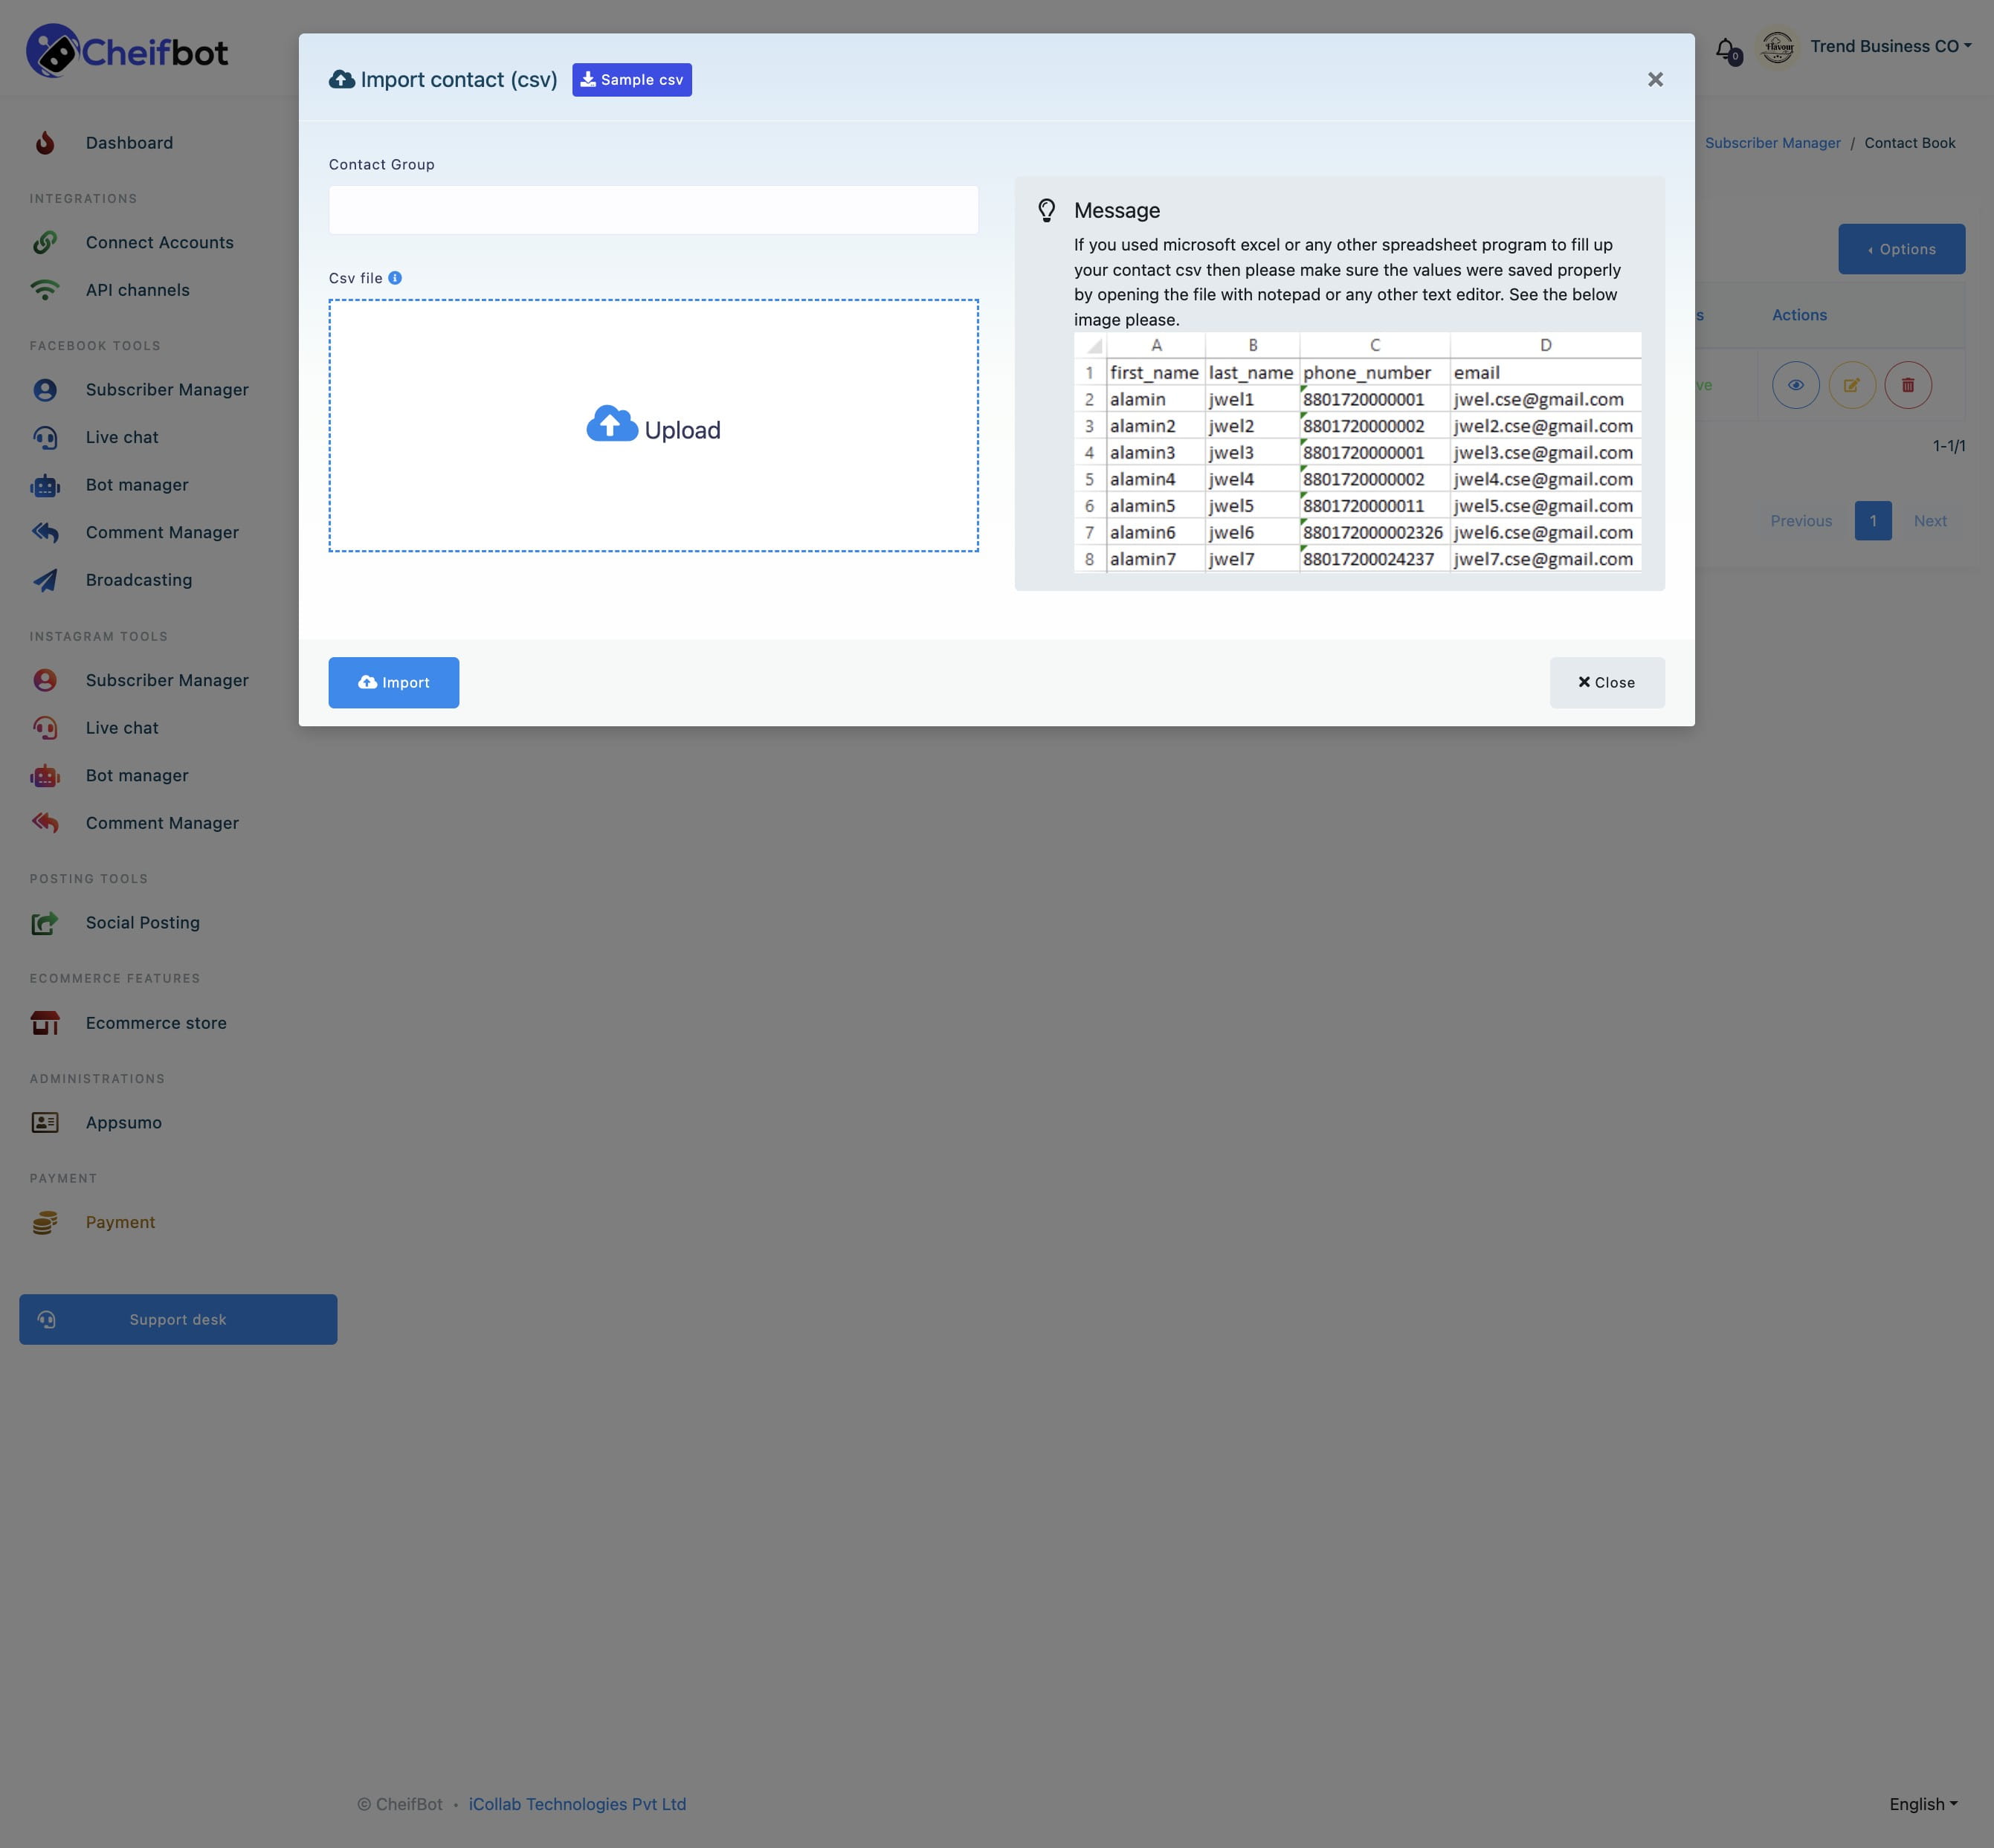The image size is (1994, 1848).
Task: Click the Facebook Subscriber Manager menu item
Action: (167, 389)
